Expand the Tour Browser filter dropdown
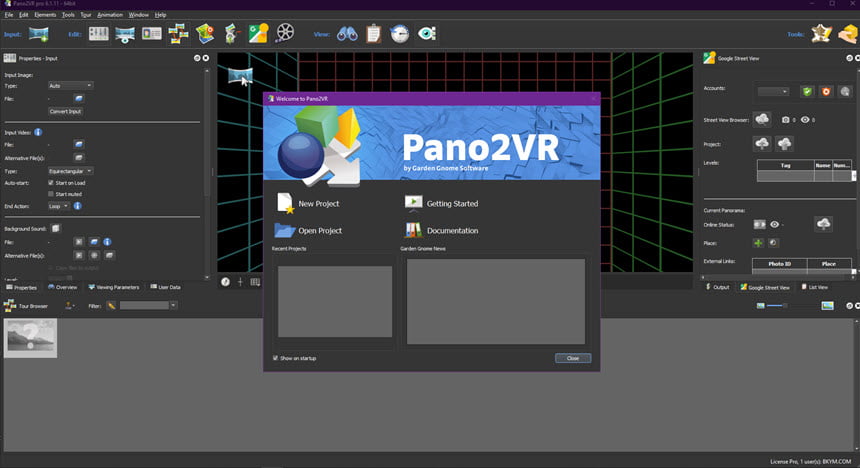 (173, 306)
